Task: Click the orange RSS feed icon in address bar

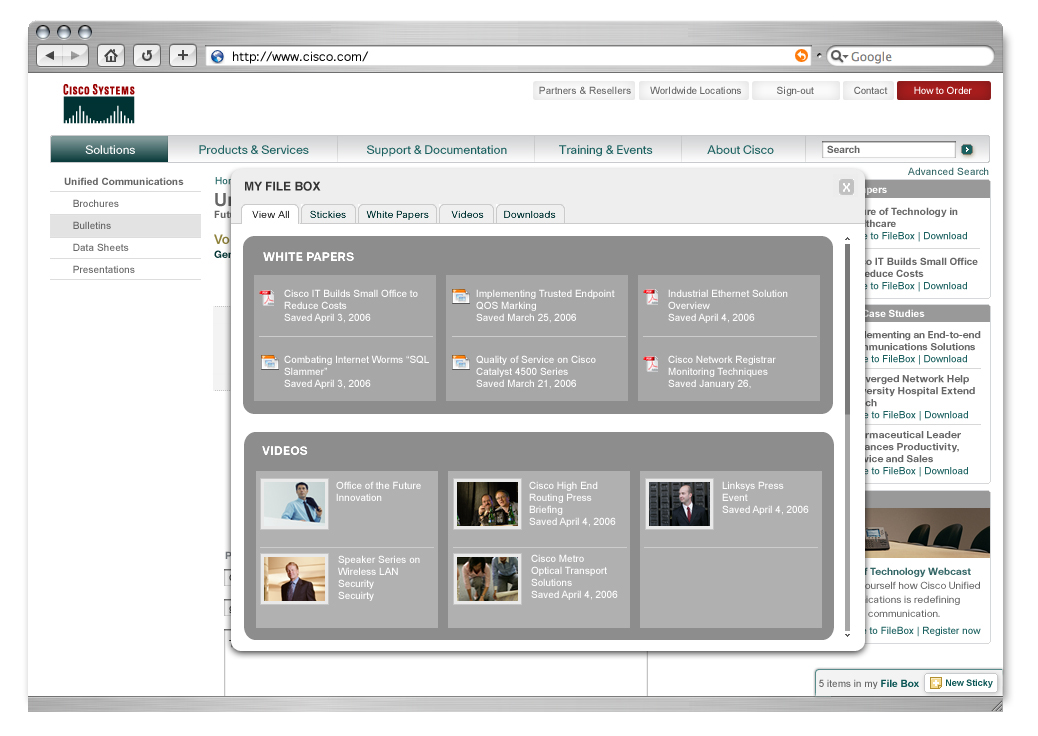Action: click(801, 56)
